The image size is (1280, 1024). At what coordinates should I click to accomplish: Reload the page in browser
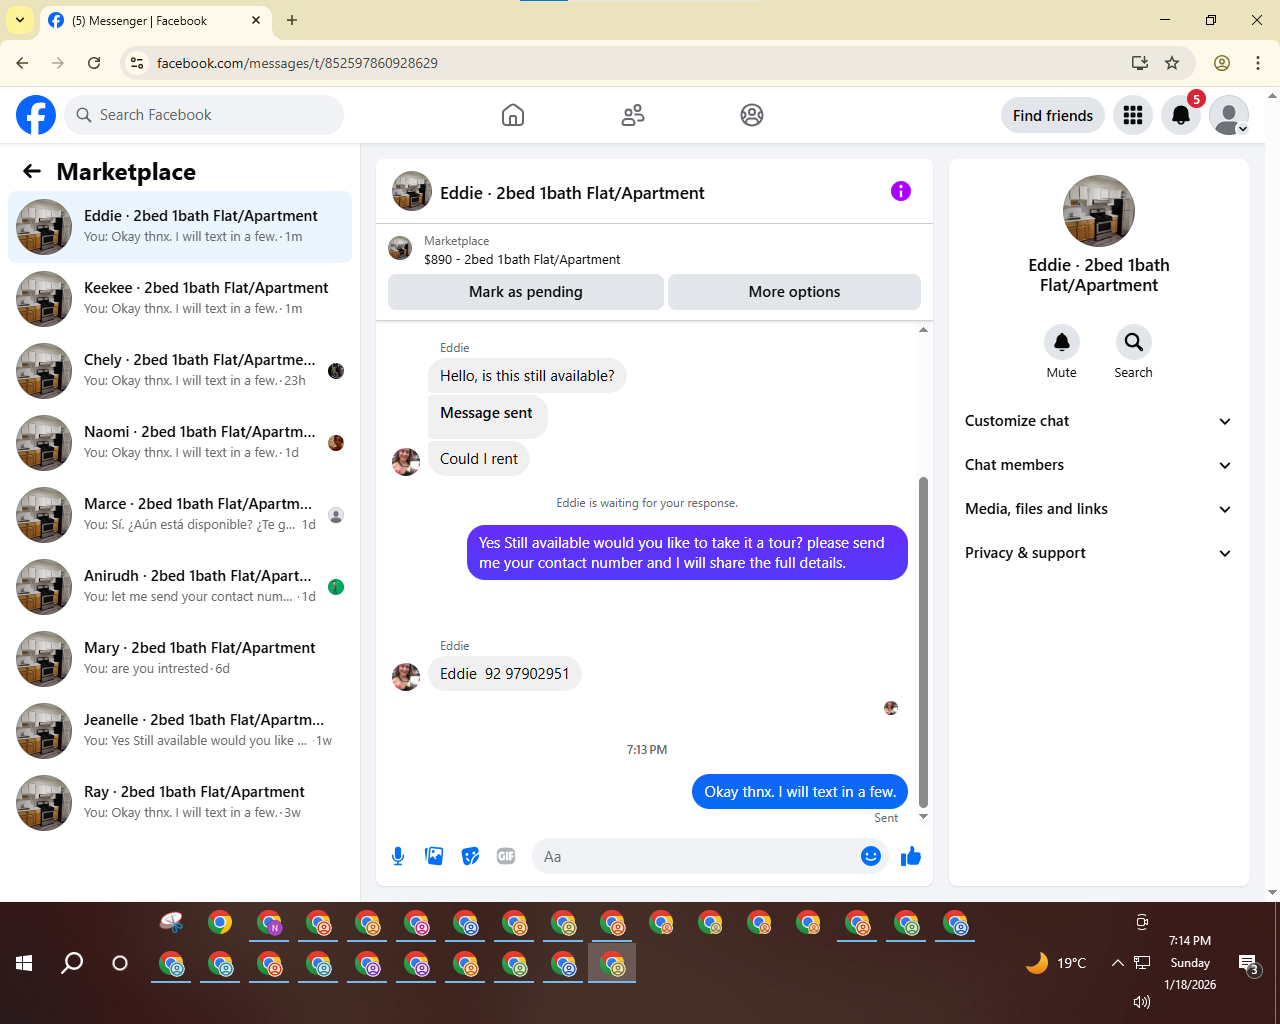click(x=94, y=63)
